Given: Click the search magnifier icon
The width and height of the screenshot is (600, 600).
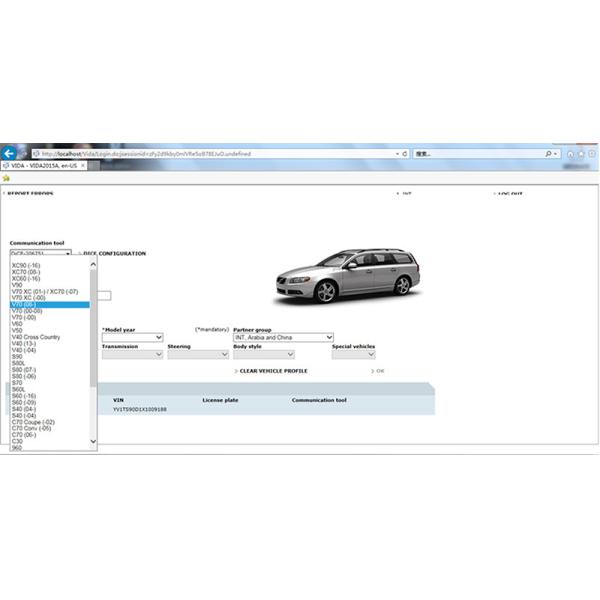Looking at the screenshot, I should click(x=548, y=154).
